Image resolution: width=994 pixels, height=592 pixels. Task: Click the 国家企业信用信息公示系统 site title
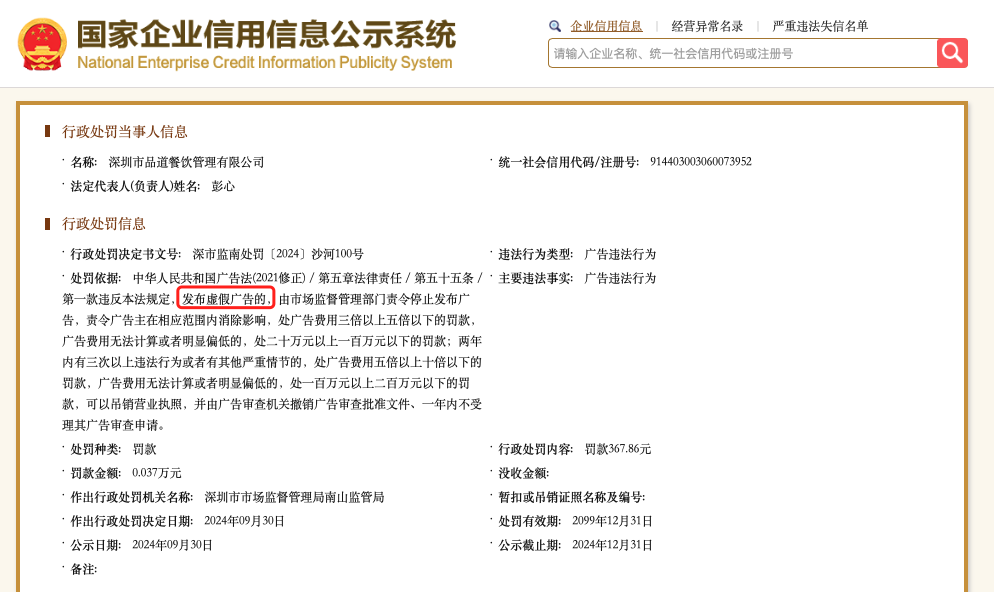point(266,34)
